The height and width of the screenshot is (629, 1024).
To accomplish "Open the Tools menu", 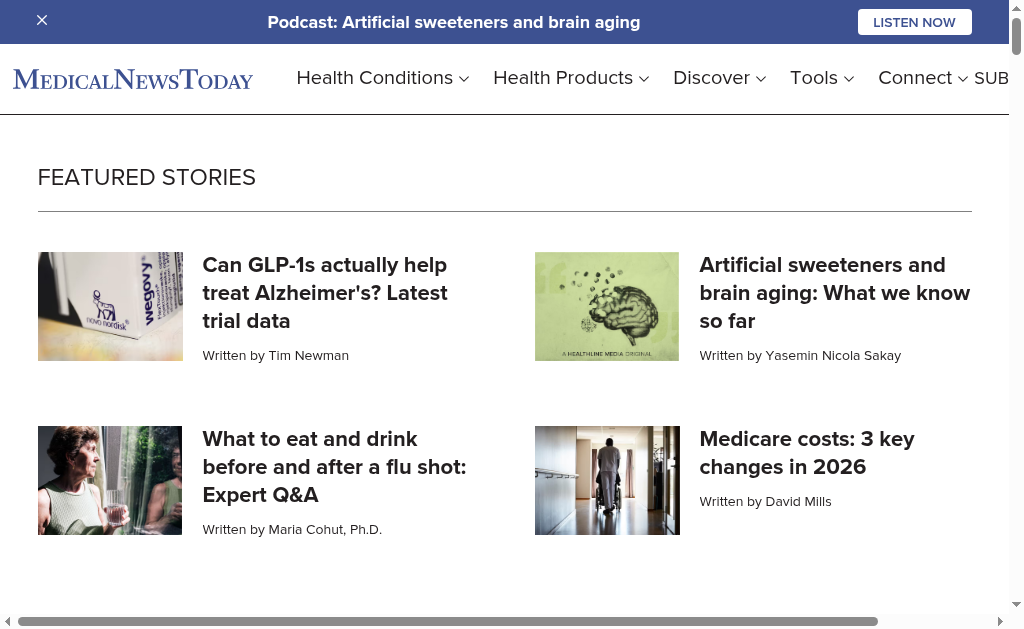I will coord(821,78).
